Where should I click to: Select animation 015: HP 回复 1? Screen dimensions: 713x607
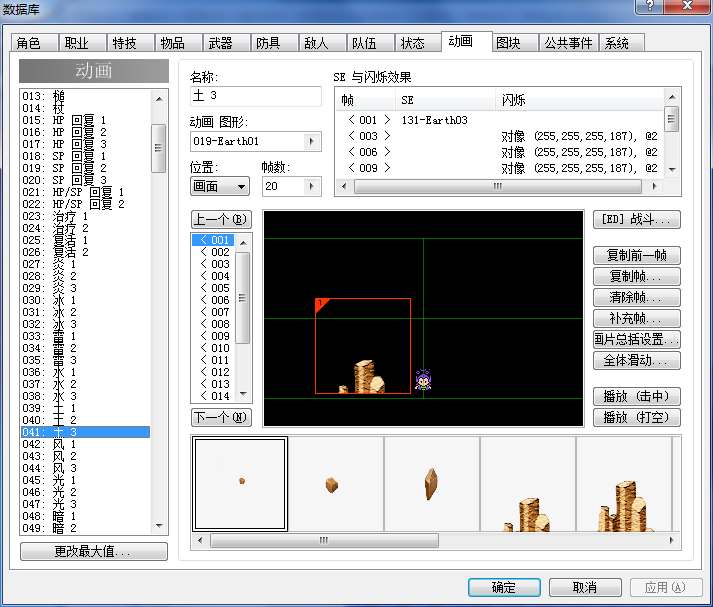[85, 120]
